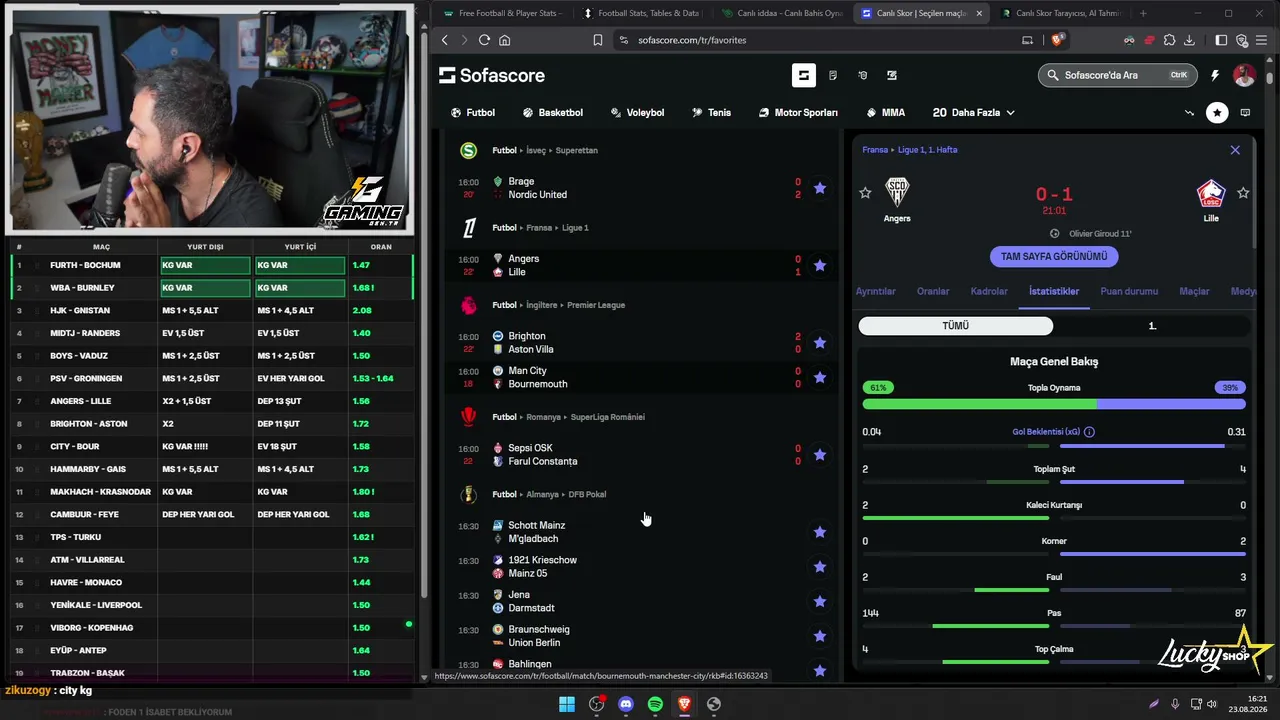Unfavorite the Schott Mainz vs M'gladbach match
The width and height of the screenshot is (1280, 720).
point(820,532)
